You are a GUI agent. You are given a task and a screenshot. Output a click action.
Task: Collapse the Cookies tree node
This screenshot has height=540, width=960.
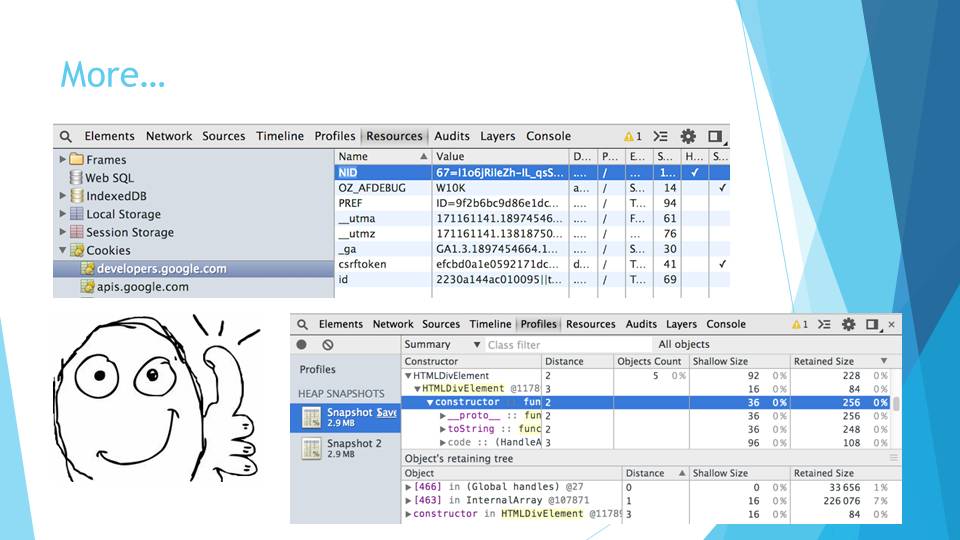pyautogui.click(x=63, y=251)
